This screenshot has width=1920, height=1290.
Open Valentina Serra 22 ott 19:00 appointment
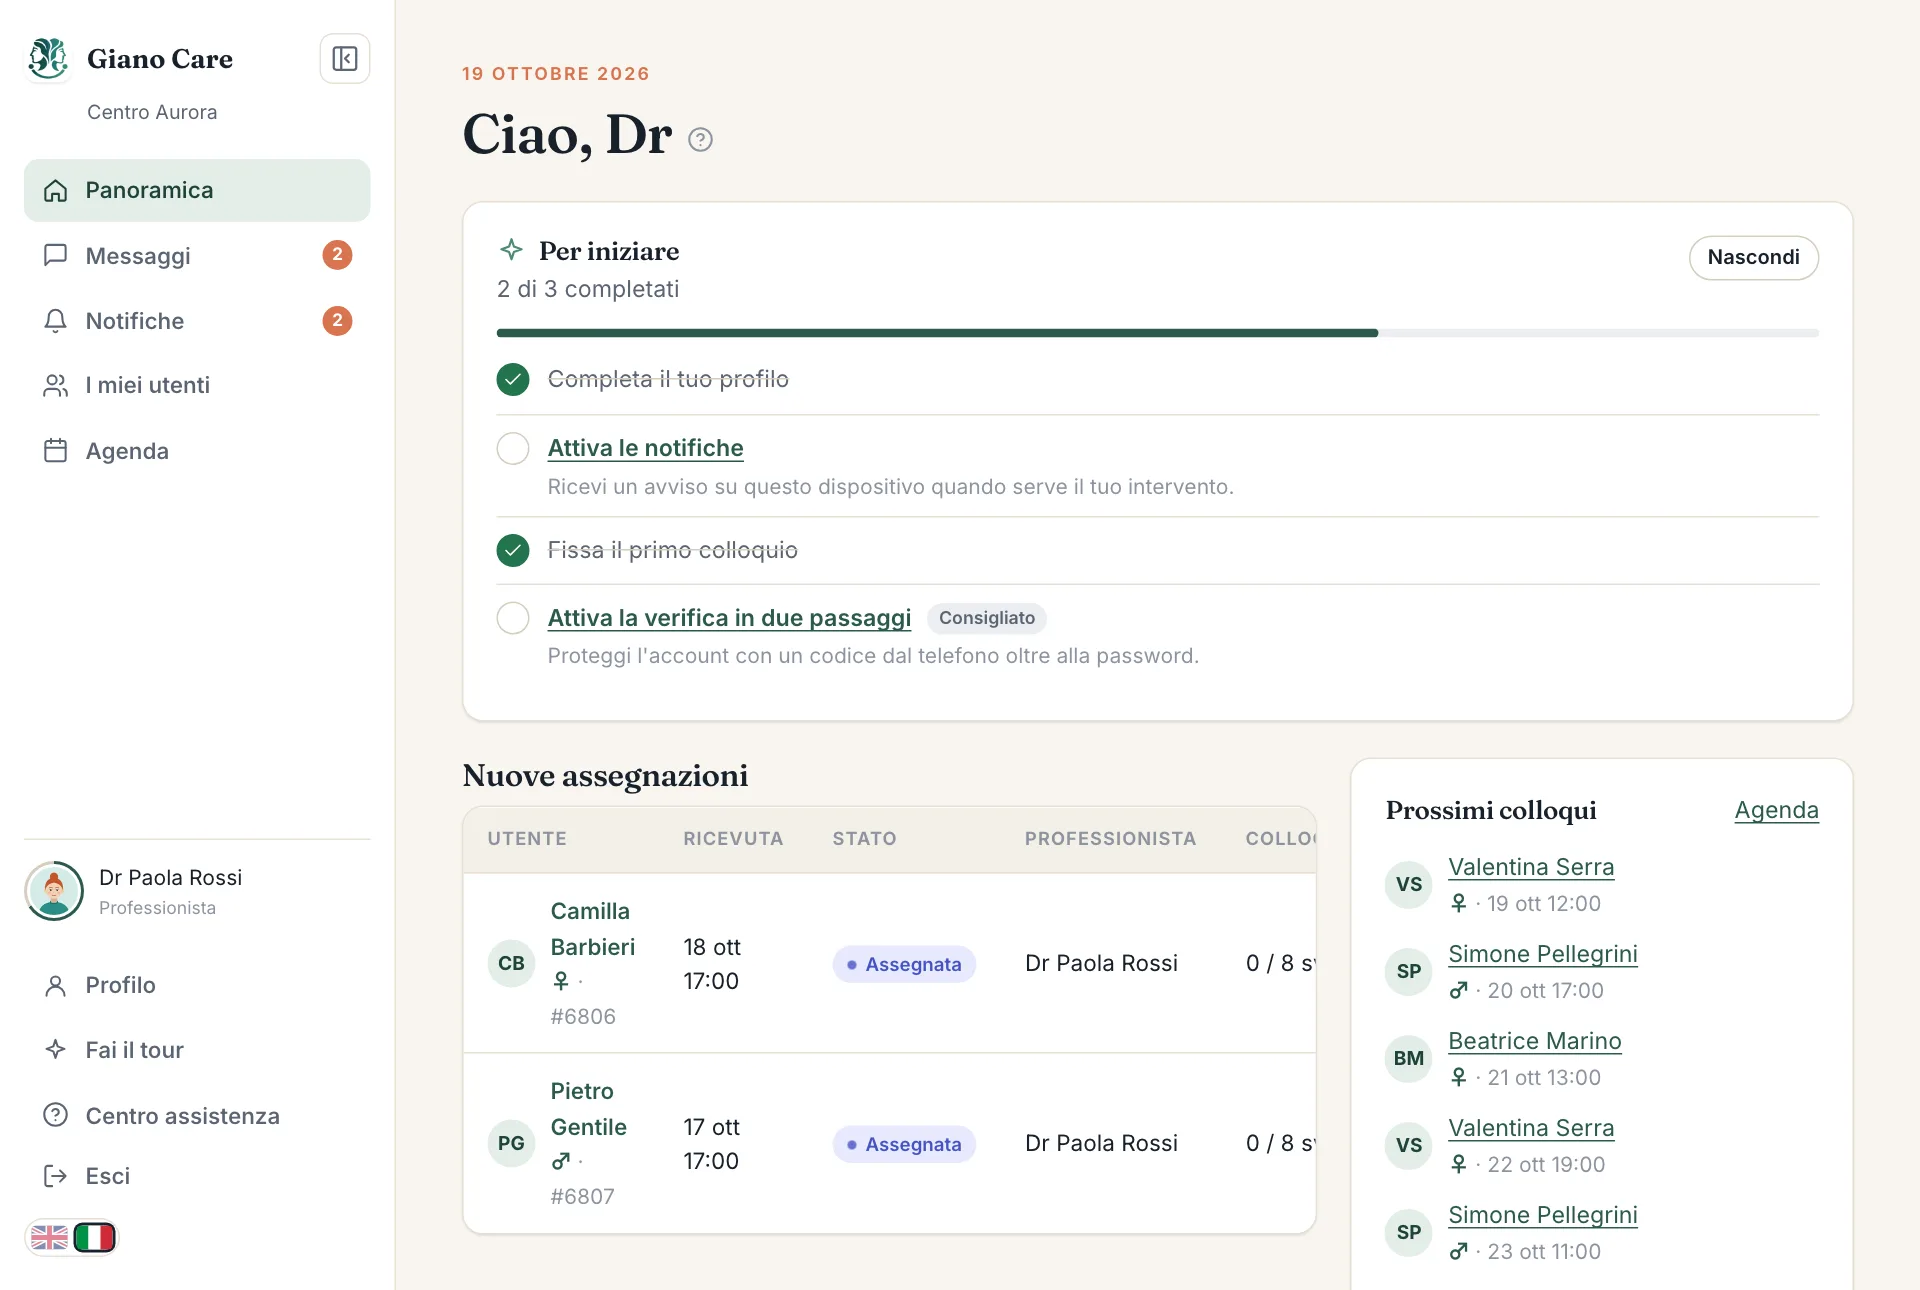(x=1531, y=1128)
